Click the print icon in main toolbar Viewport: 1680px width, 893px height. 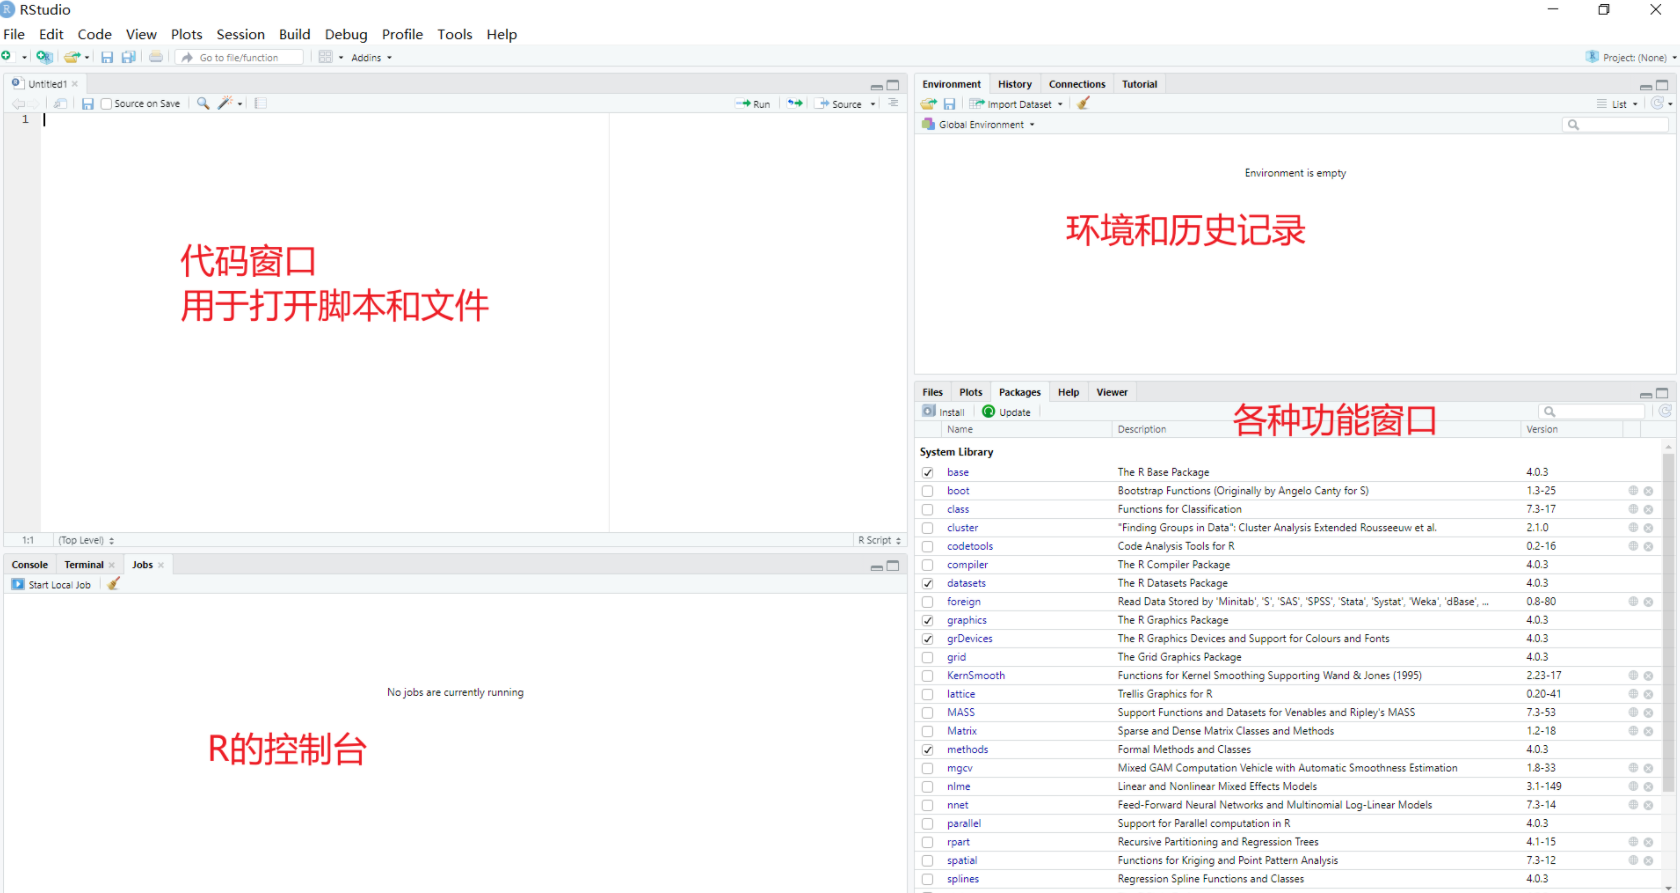156,57
